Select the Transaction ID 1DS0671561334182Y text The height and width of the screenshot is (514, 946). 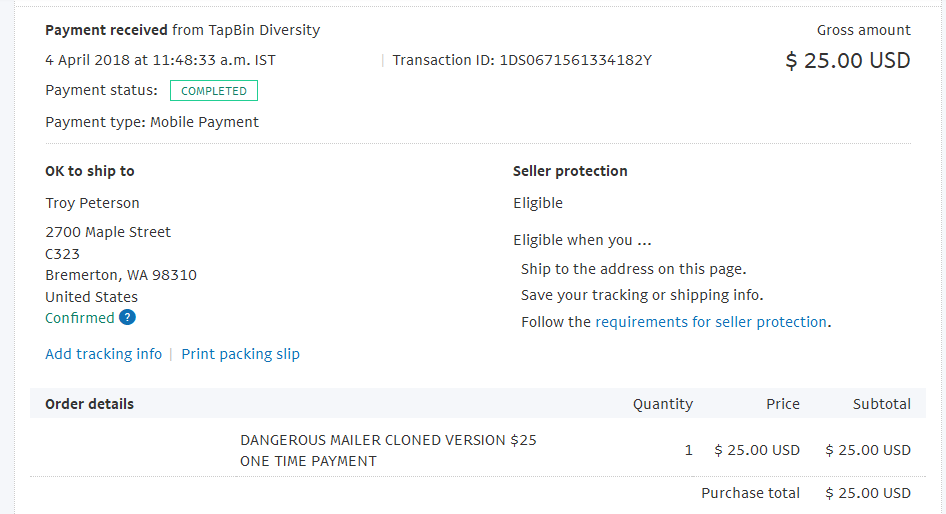pyautogui.click(x=522, y=60)
